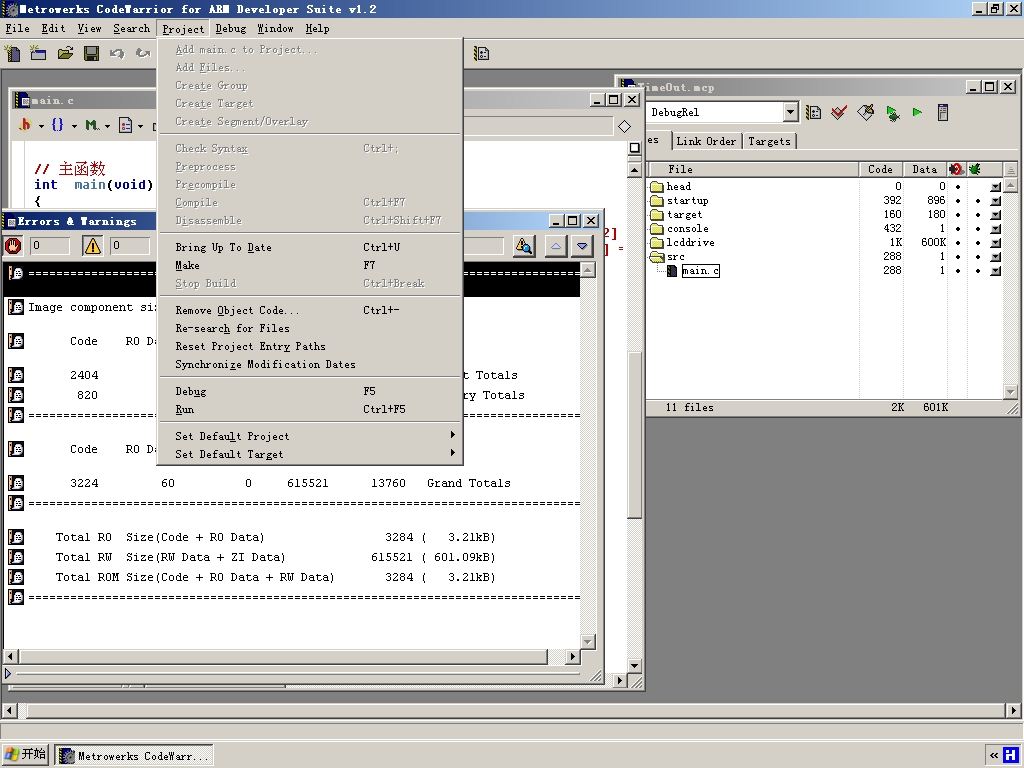
Task: Go to next message with down arrow
Action: point(582,246)
